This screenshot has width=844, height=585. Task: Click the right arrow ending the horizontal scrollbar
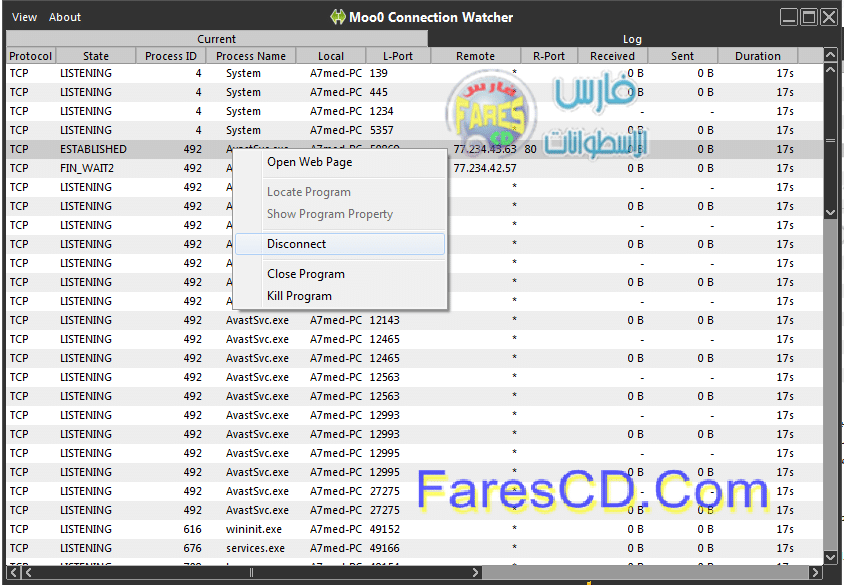click(x=816, y=572)
